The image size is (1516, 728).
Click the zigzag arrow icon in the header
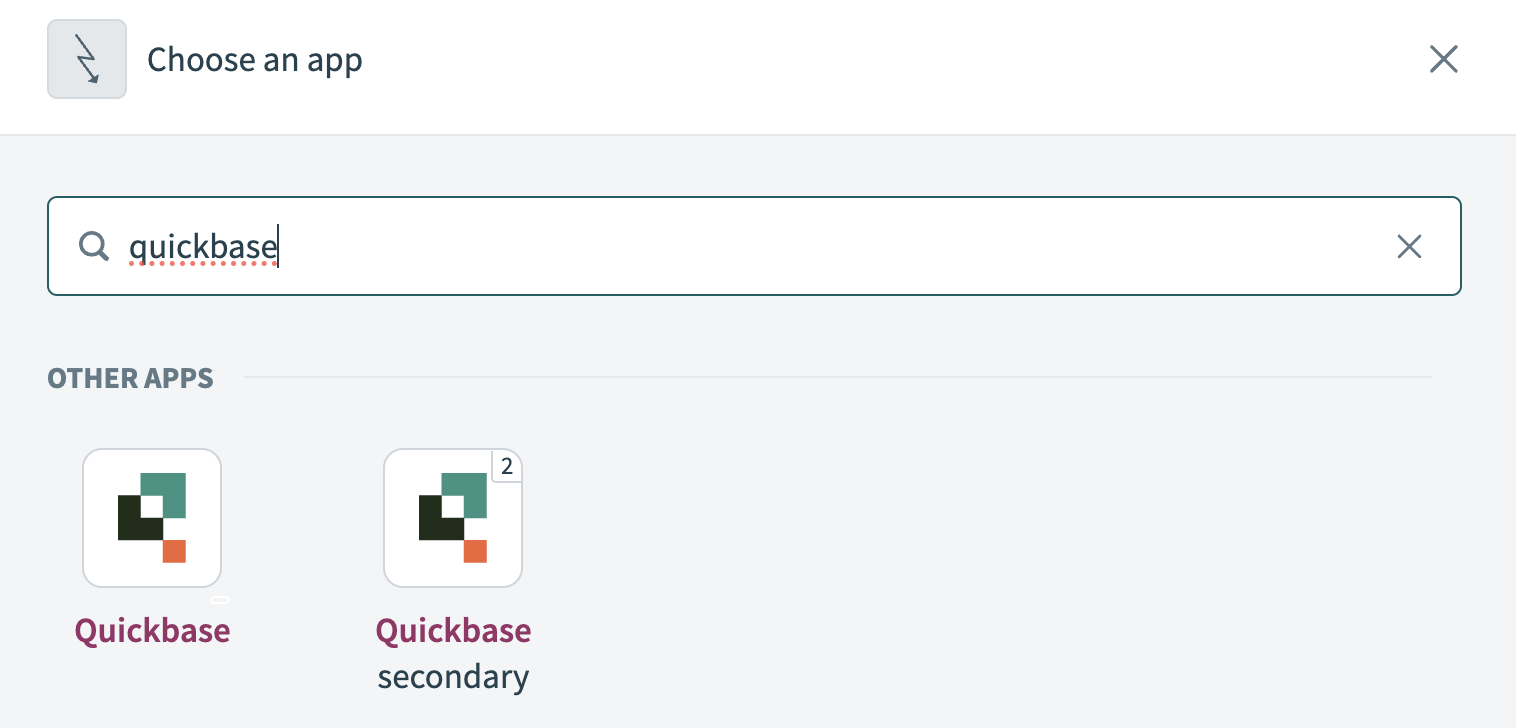(x=87, y=58)
